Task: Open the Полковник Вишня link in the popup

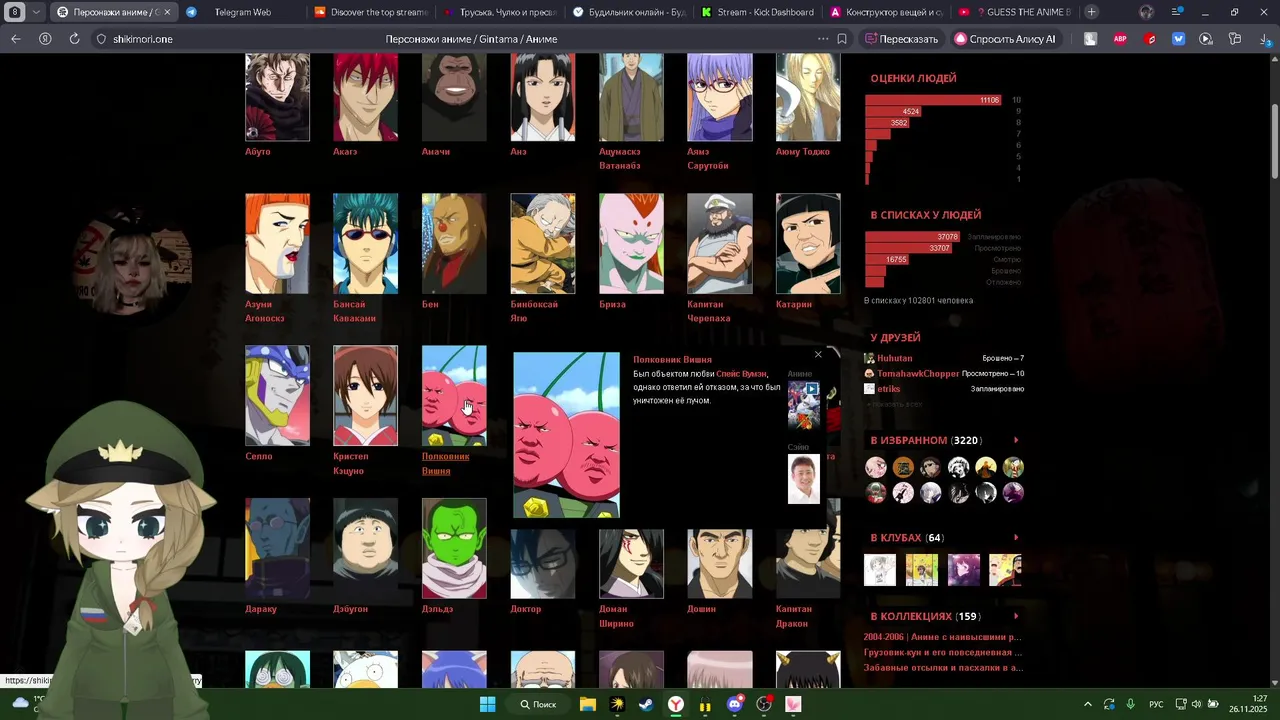Action: (x=672, y=359)
